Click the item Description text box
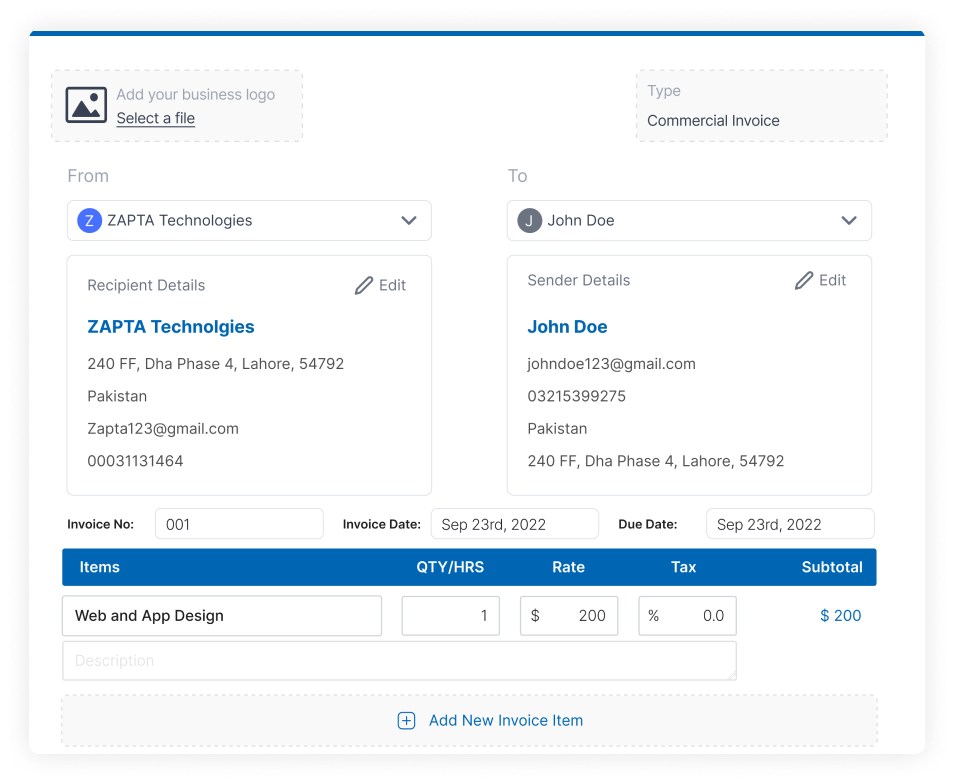The height and width of the screenshot is (783, 955). (x=399, y=661)
